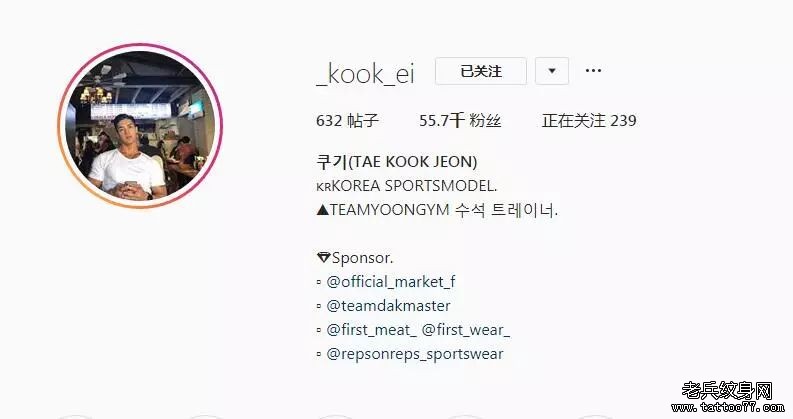Click the 老兵纹身网 watermark logo

click(x=727, y=391)
